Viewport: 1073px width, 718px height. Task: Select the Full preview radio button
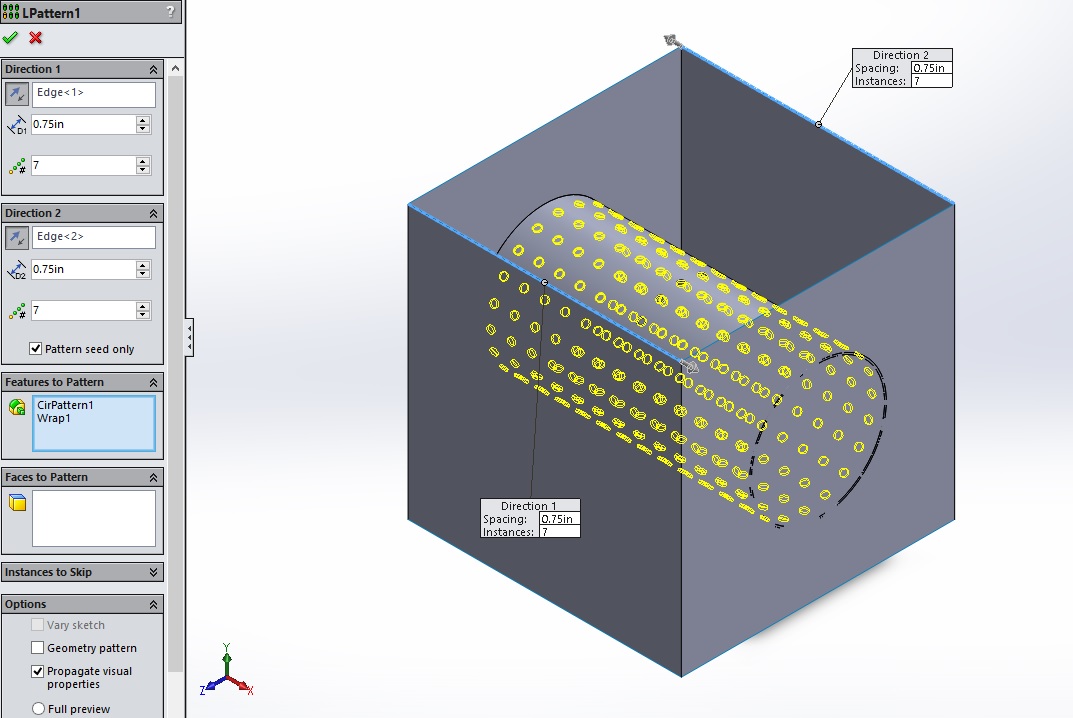[38, 709]
